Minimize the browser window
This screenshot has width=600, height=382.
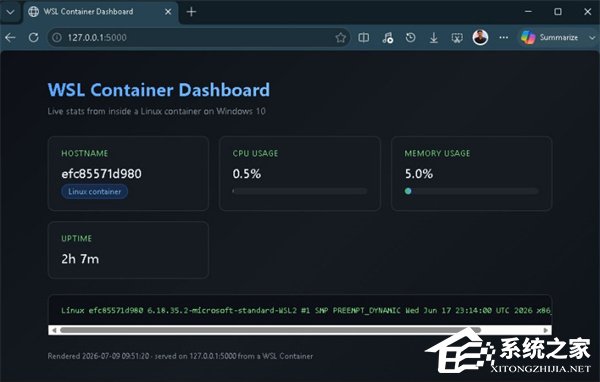coord(528,12)
